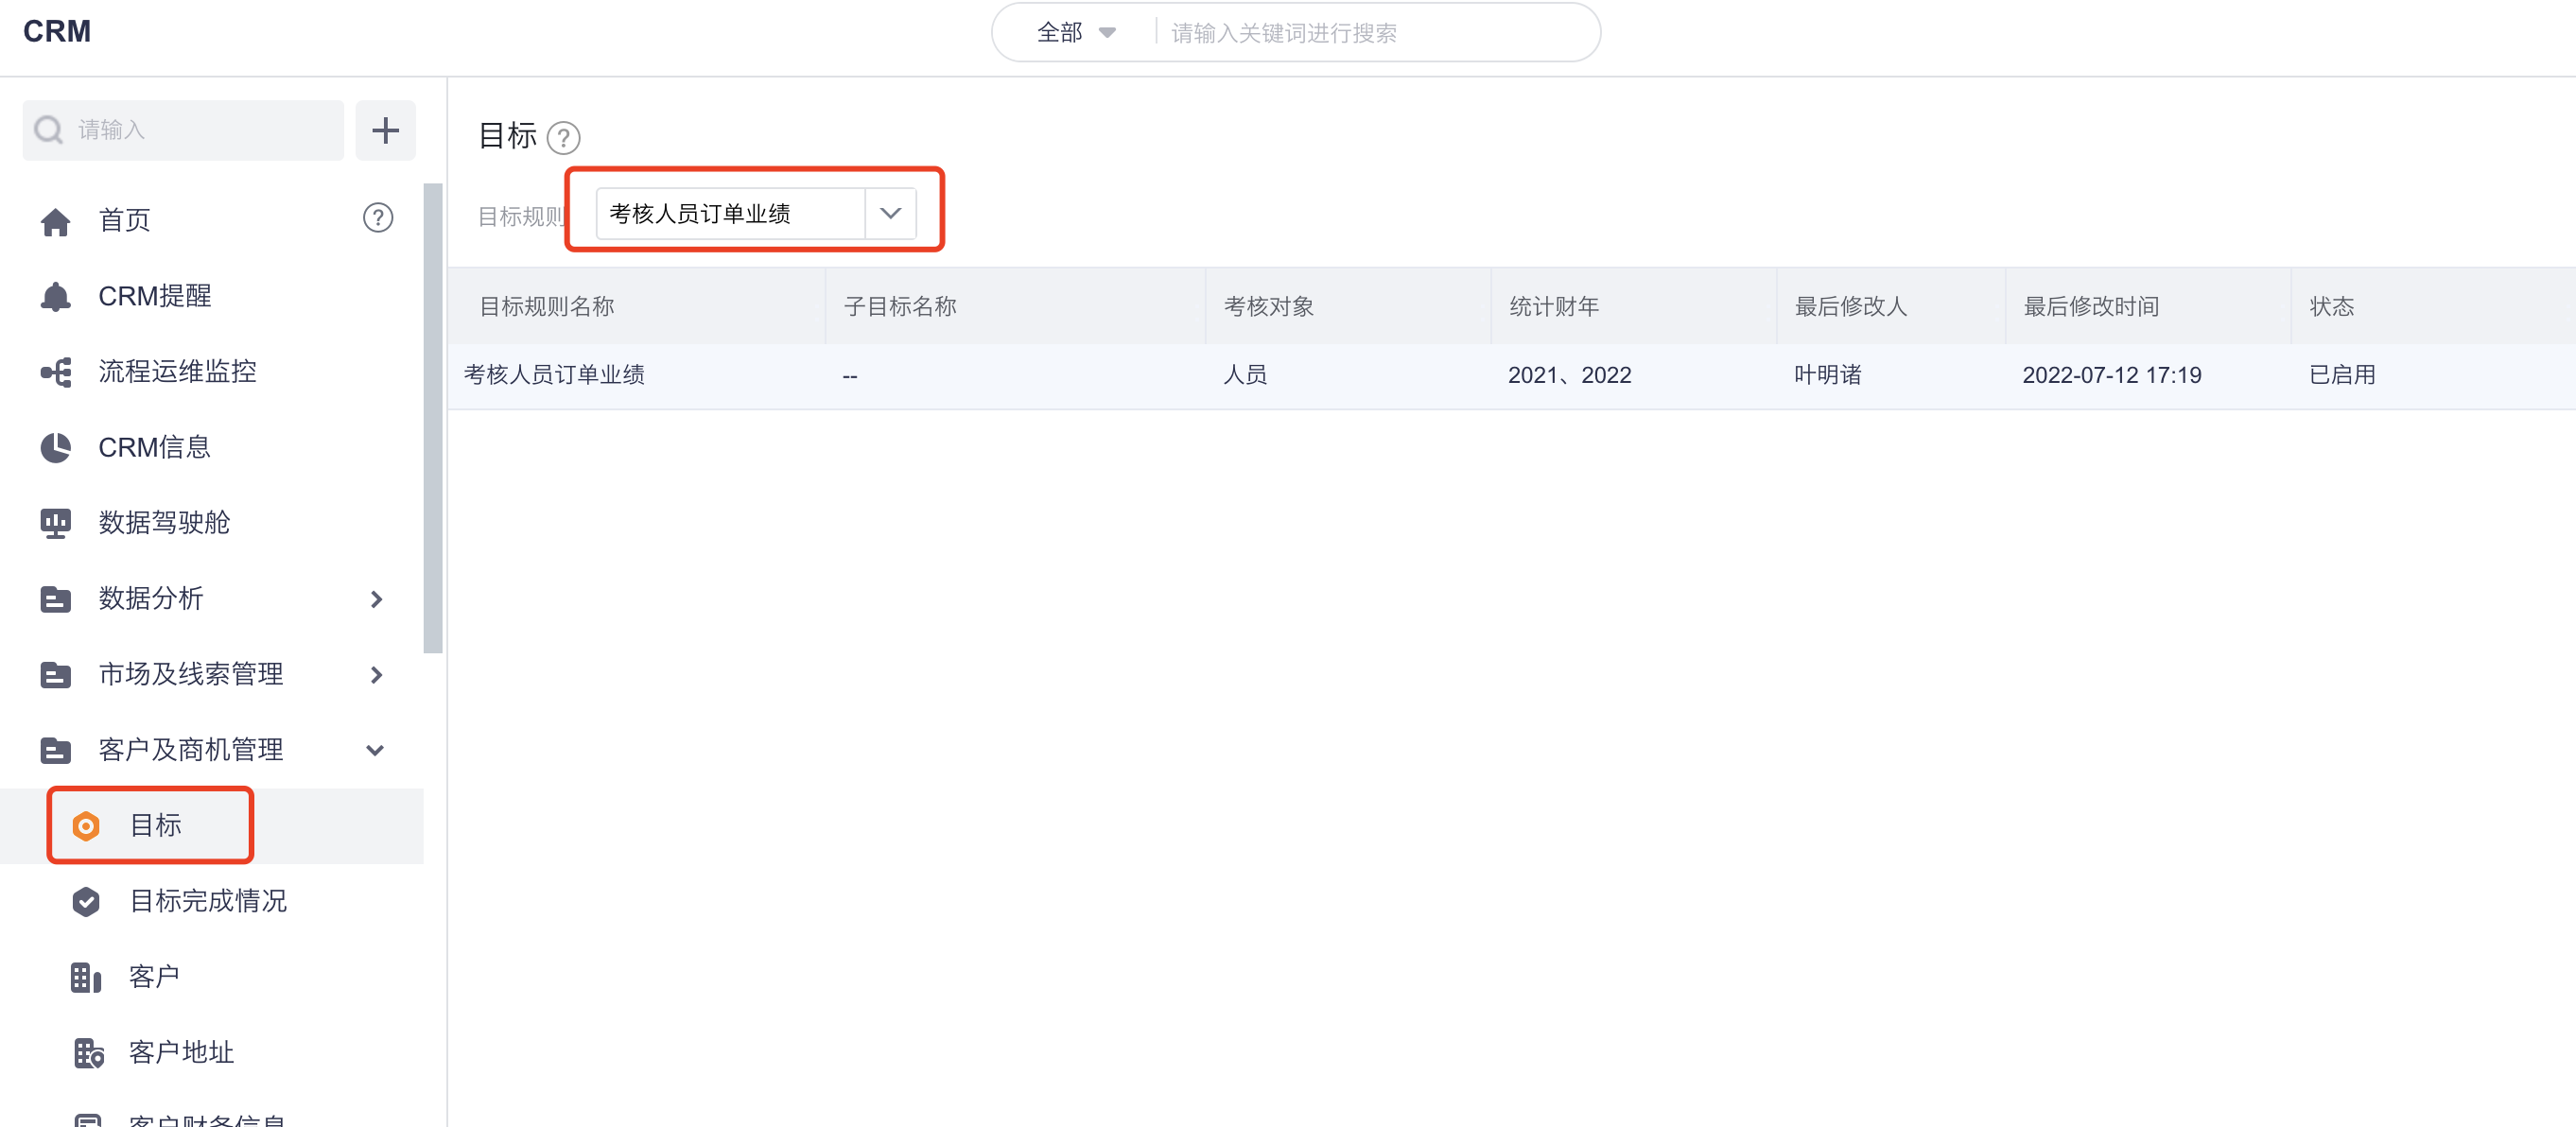Click the 目标完成情况 shield check icon
Screen dimensions: 2576x1127
click(x=86, y=901)
